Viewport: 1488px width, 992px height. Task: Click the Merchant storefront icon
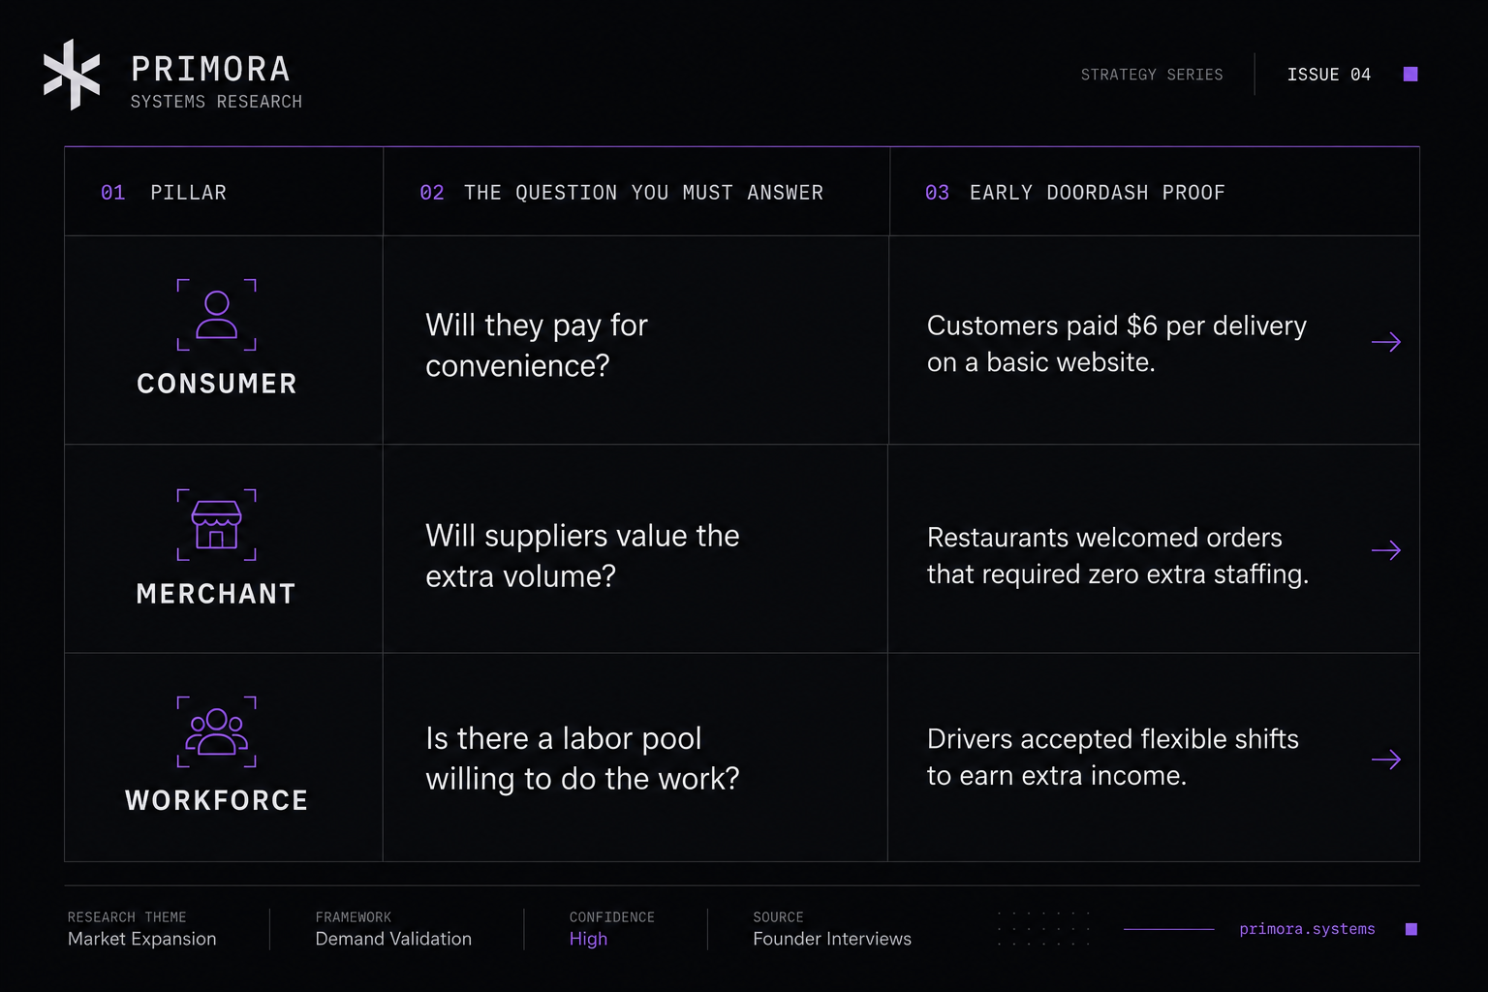[x=217, y=525]
